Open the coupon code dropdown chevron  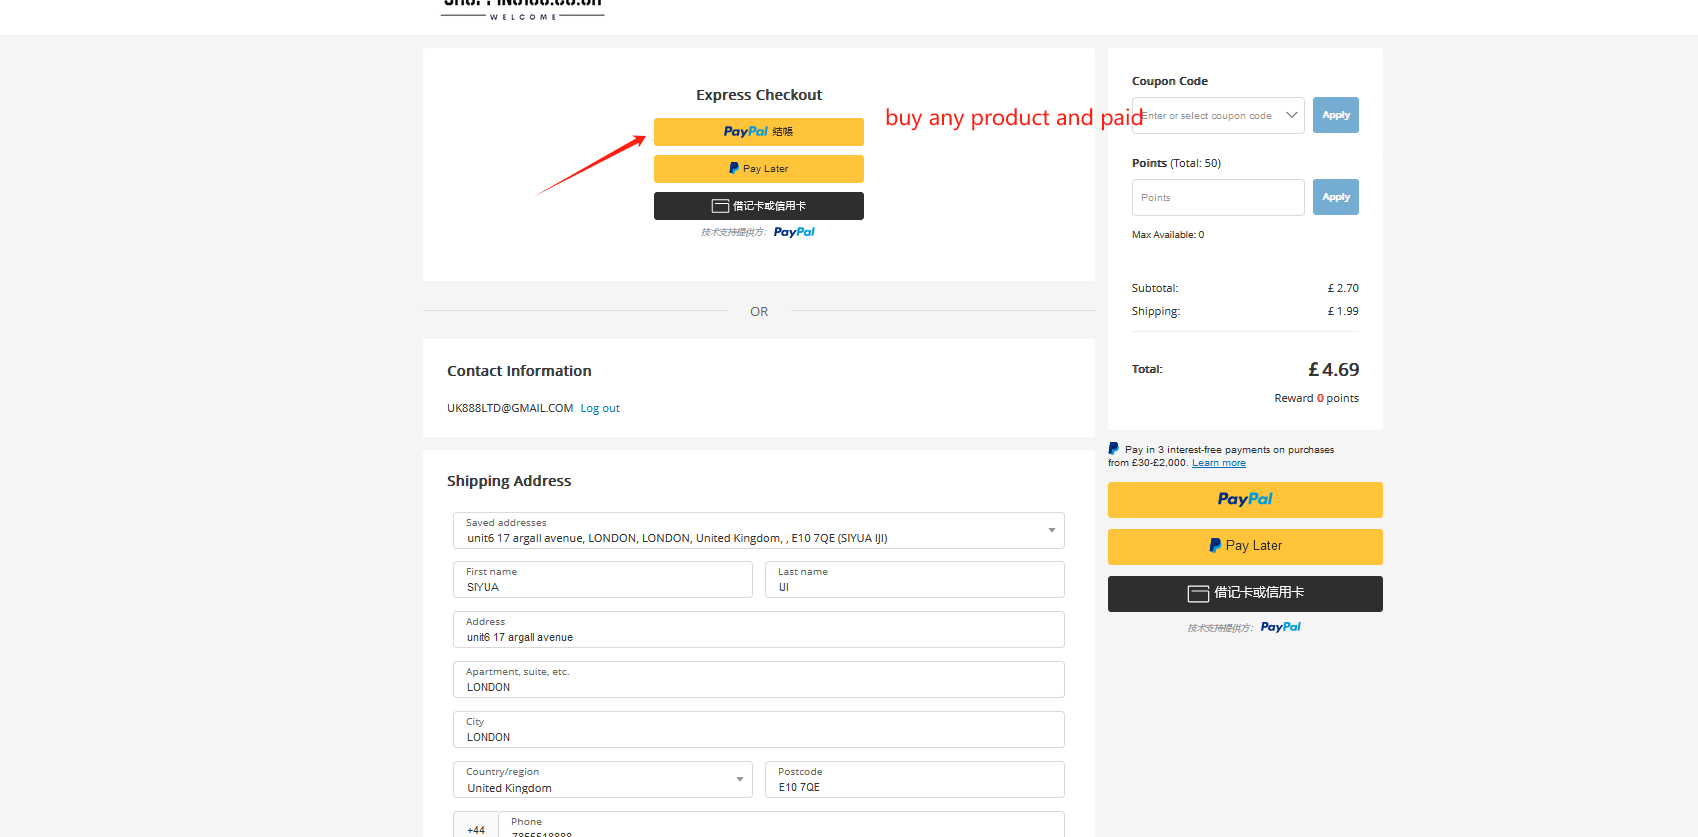(1291, 115)
